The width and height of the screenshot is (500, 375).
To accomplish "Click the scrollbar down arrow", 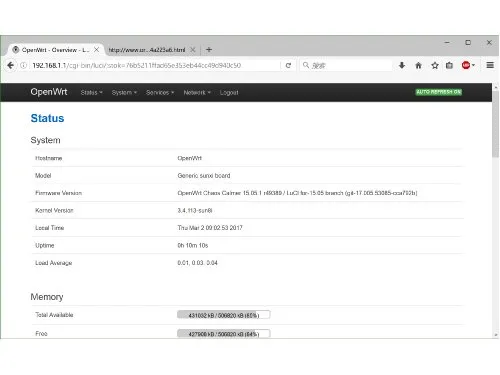I will pos(496,334).
